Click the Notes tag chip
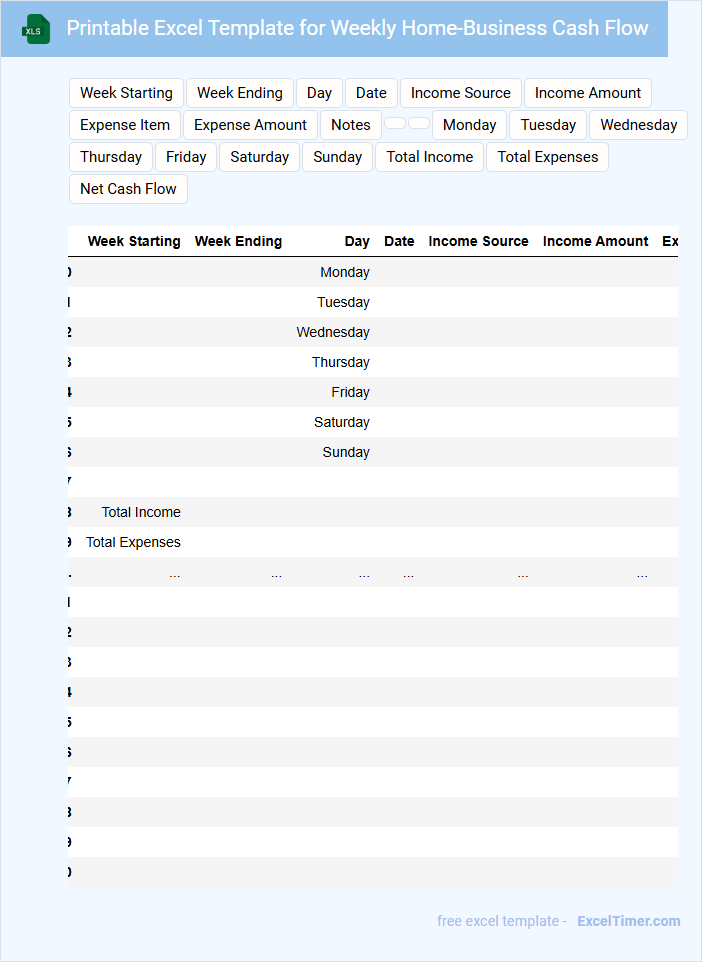Image resolution: width=702 pixels, height=962 pixels. click(351, 125)
